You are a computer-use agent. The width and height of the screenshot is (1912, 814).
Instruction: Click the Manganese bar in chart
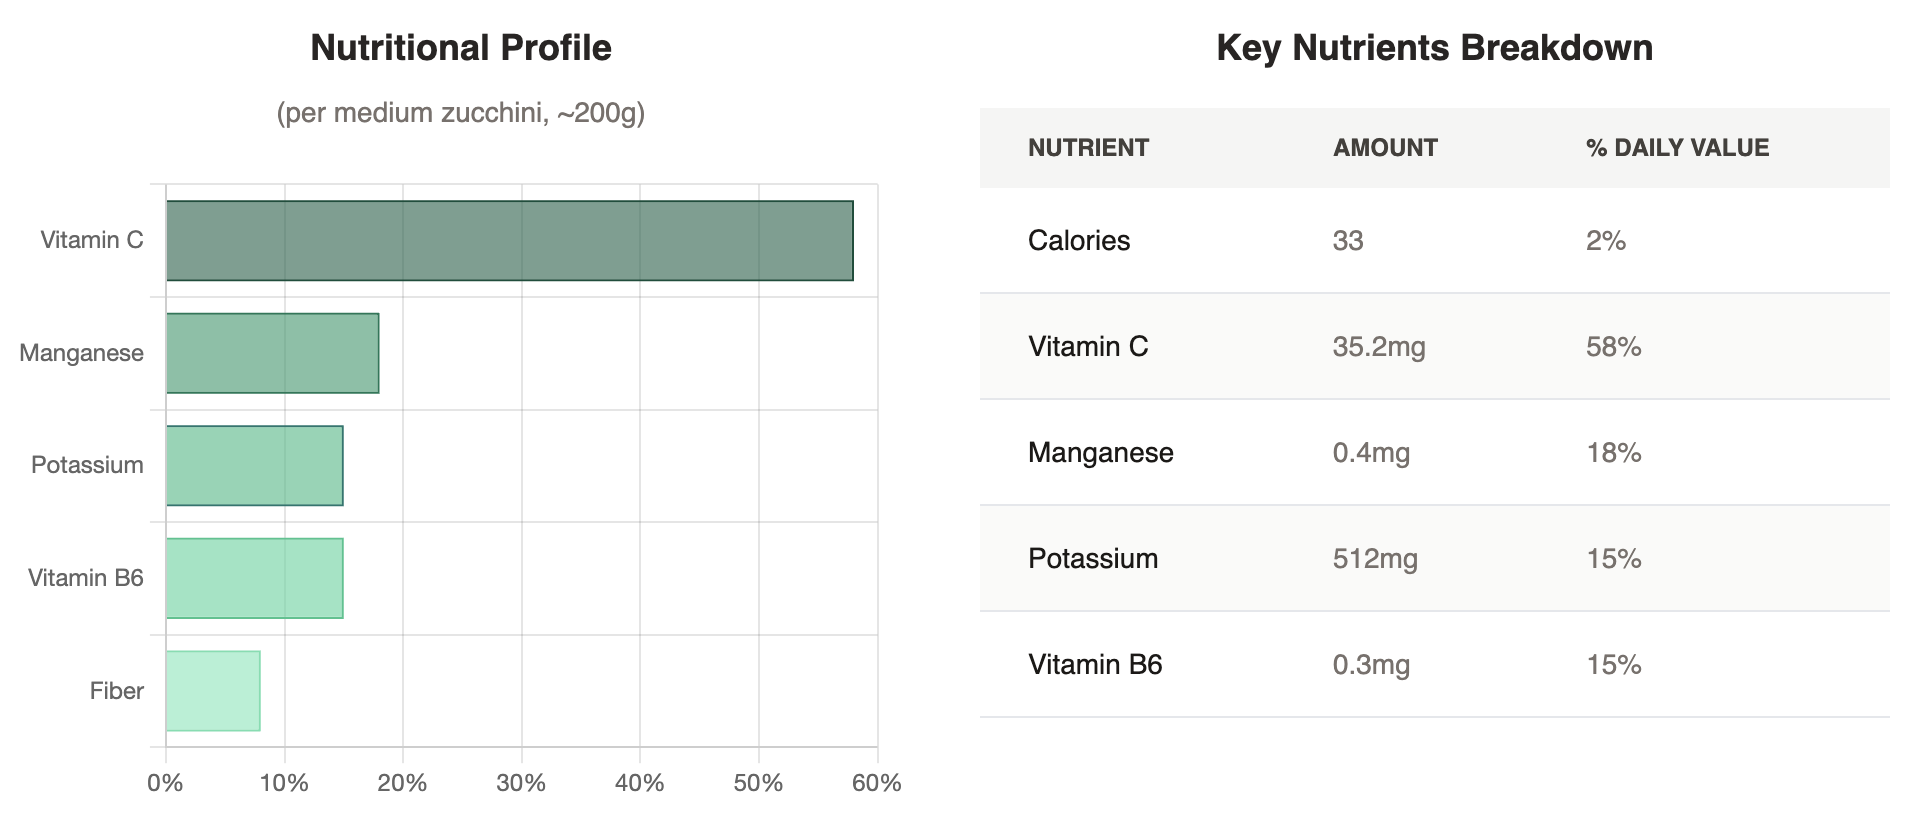click(272, 353)
